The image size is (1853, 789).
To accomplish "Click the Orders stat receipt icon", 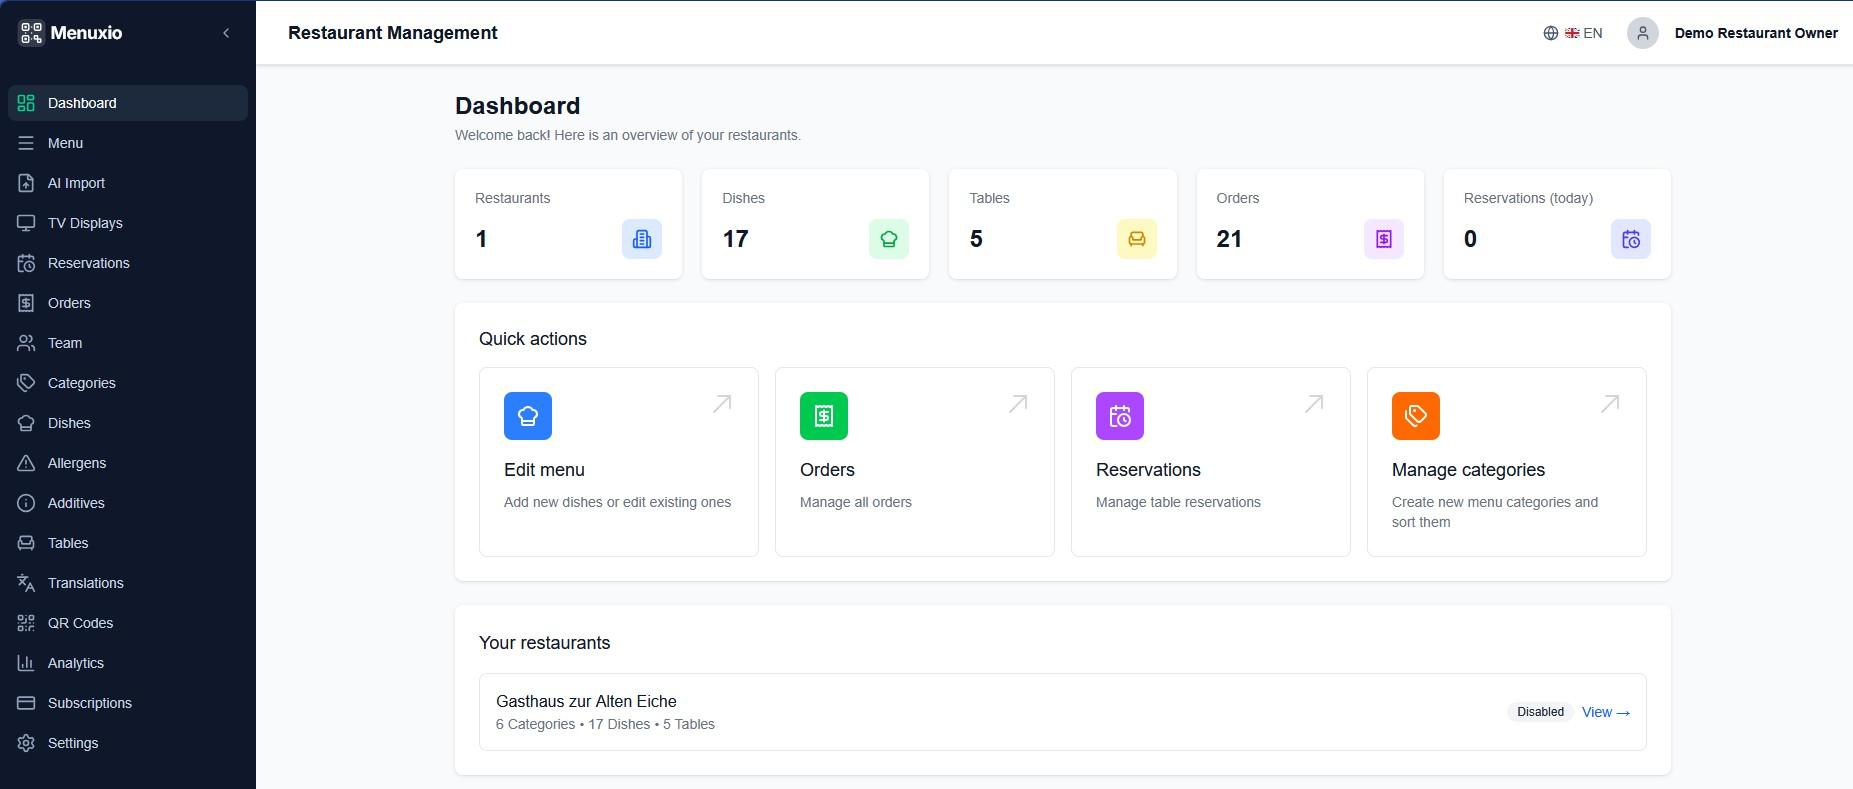I will (x=1384, y=239).
